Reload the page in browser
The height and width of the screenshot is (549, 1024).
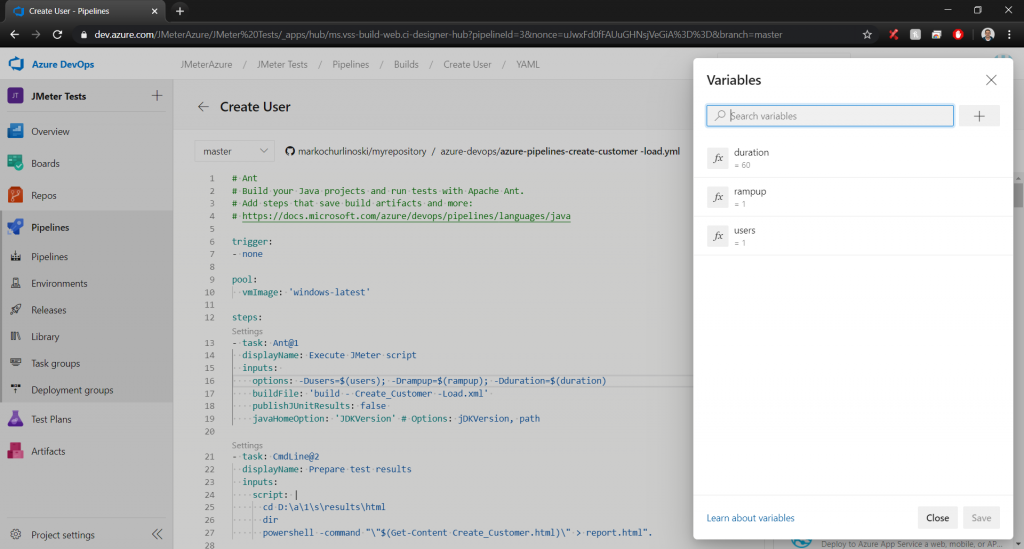[57, 35]
